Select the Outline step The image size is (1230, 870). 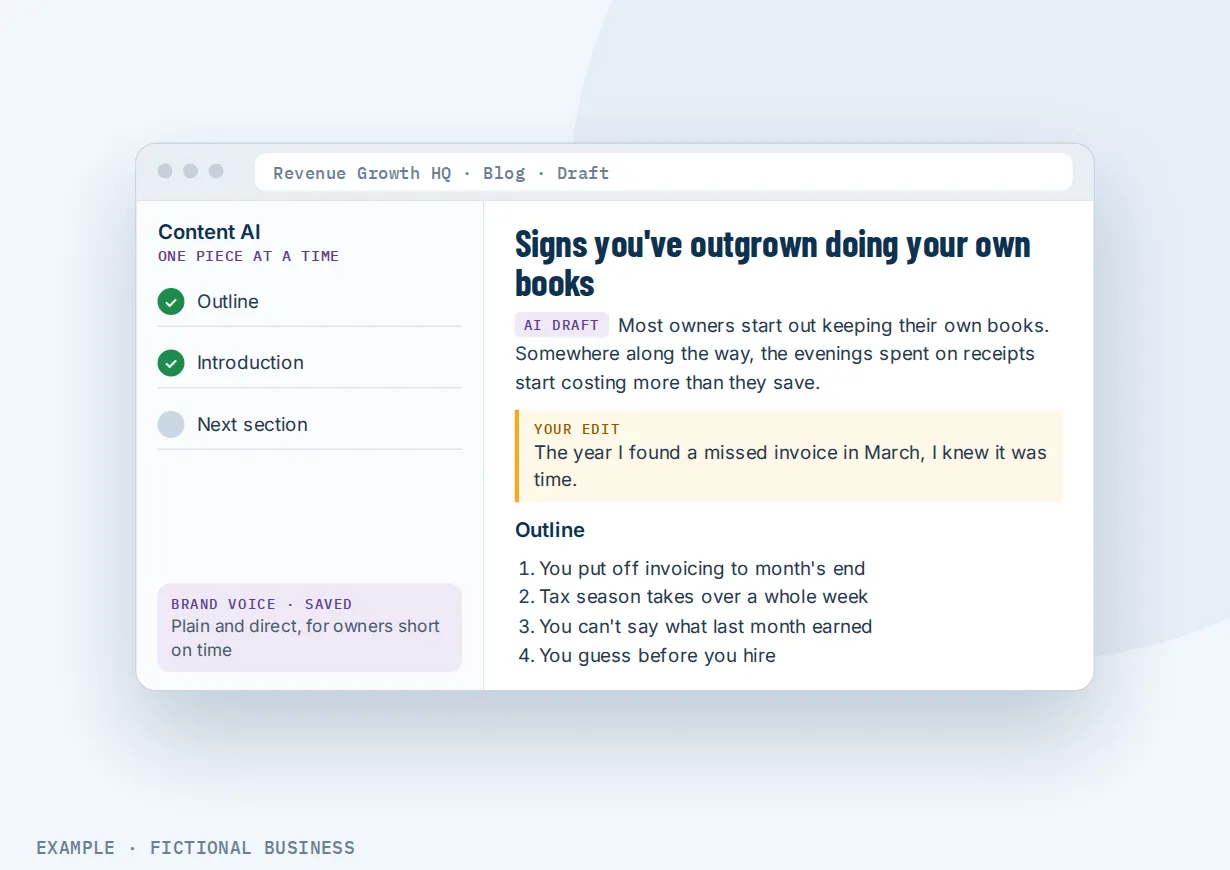point(309,302)
